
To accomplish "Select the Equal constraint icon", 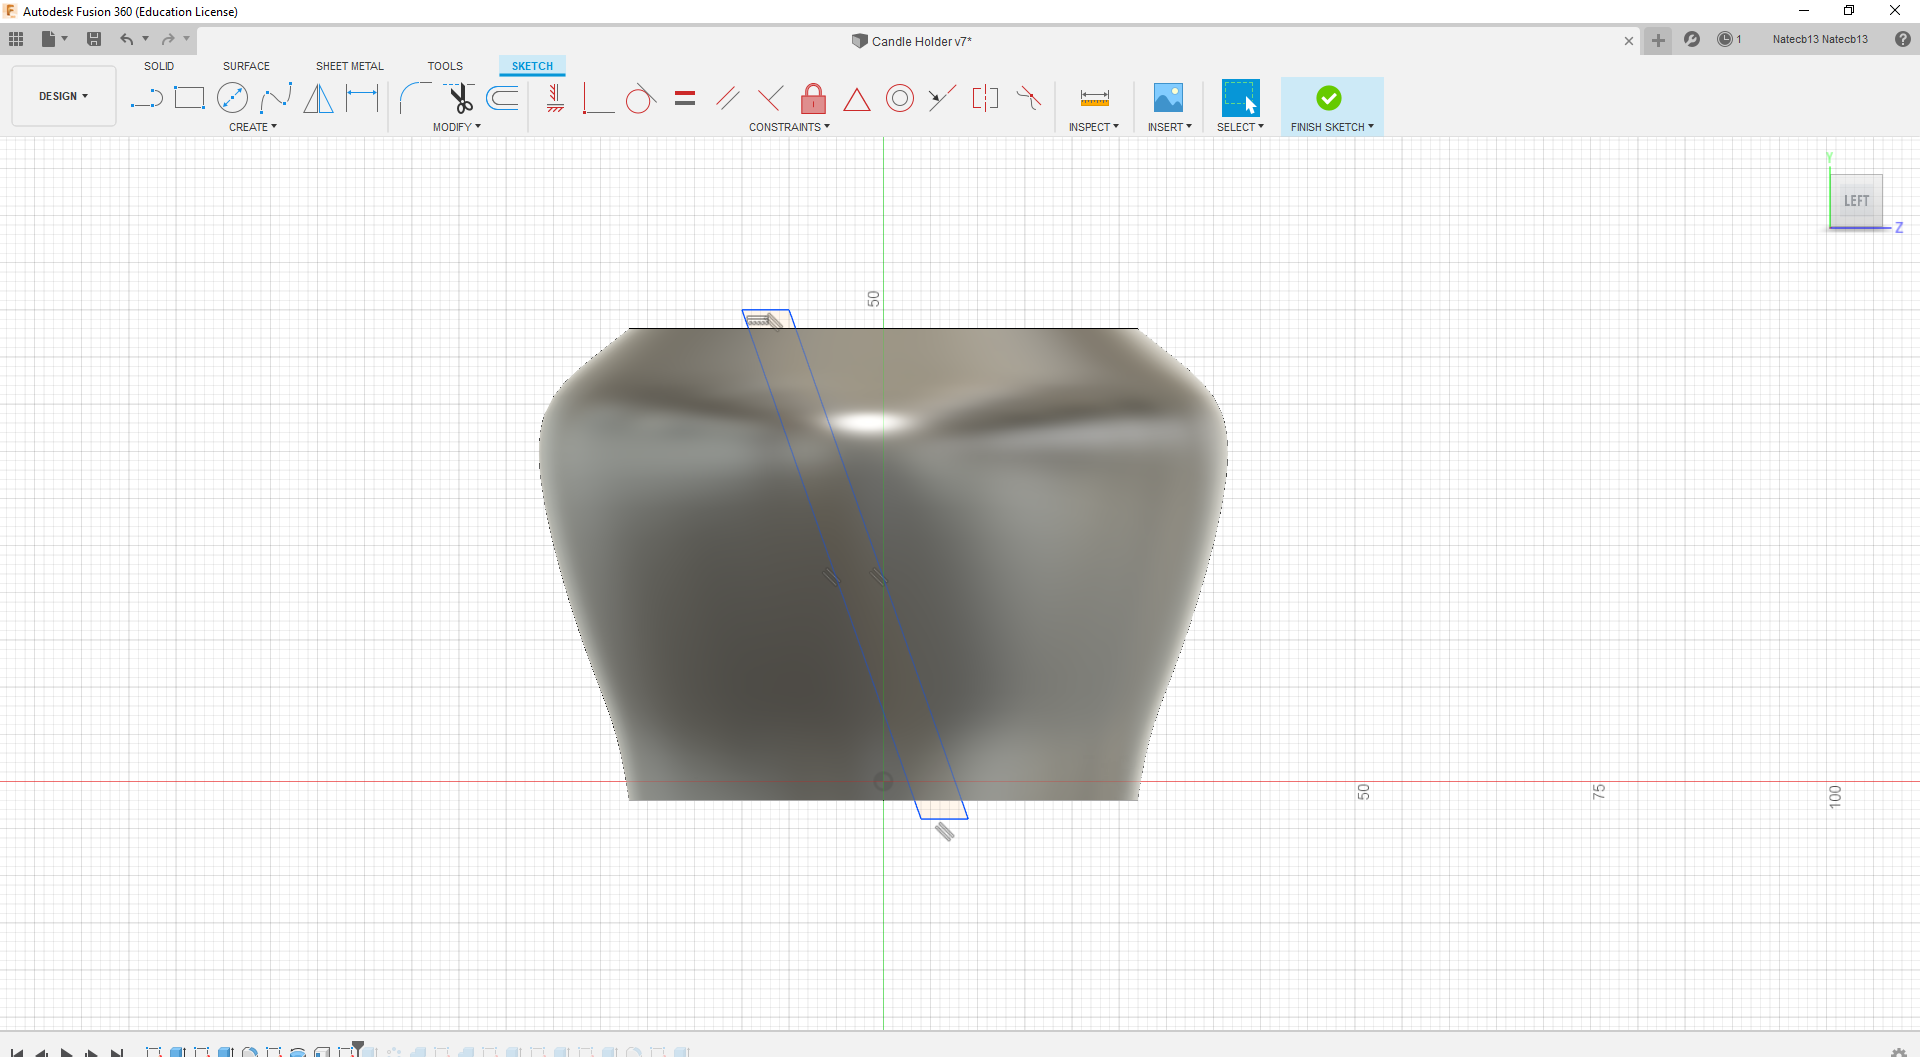I will [x=685, y=98].
